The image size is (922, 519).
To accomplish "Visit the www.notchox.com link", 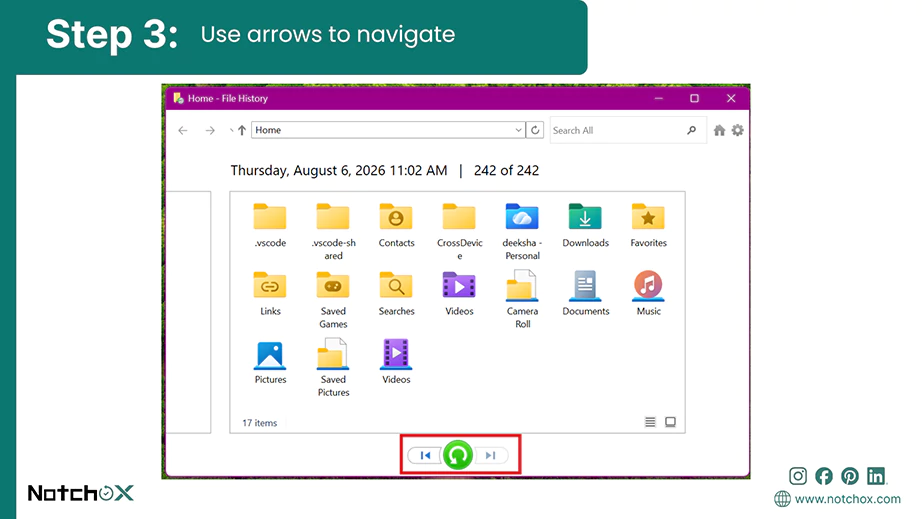I will click(847, 499).
